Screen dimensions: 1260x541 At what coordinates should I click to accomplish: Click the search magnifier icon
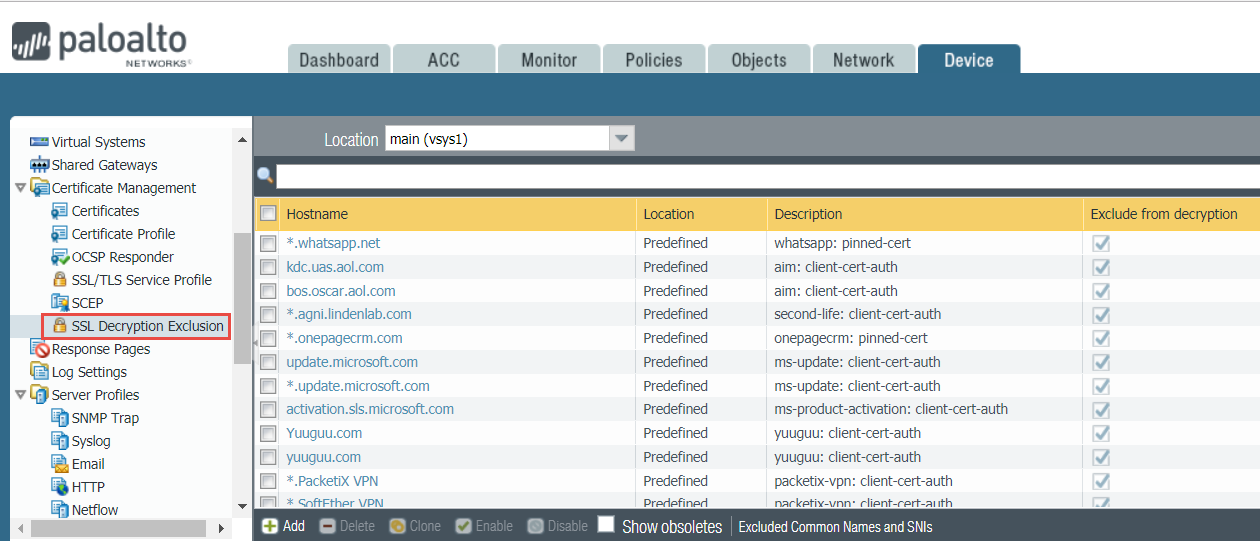[265, 176]
